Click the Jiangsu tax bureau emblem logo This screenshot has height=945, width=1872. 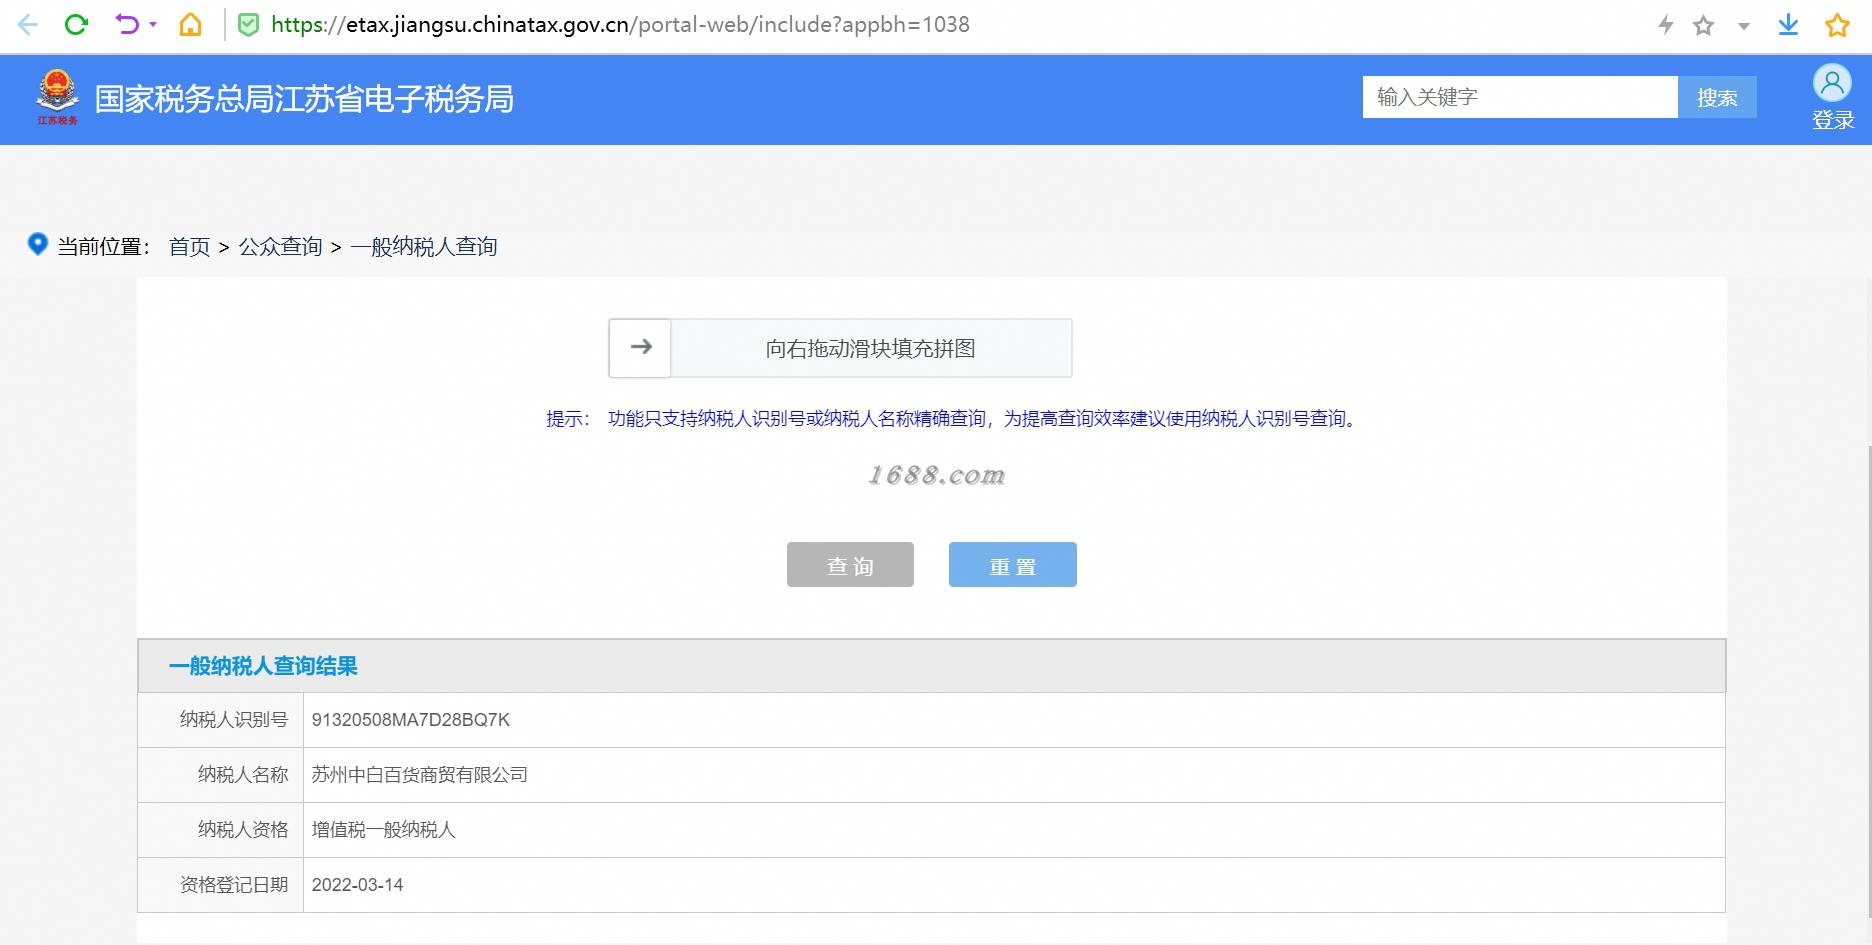[57, 96]
